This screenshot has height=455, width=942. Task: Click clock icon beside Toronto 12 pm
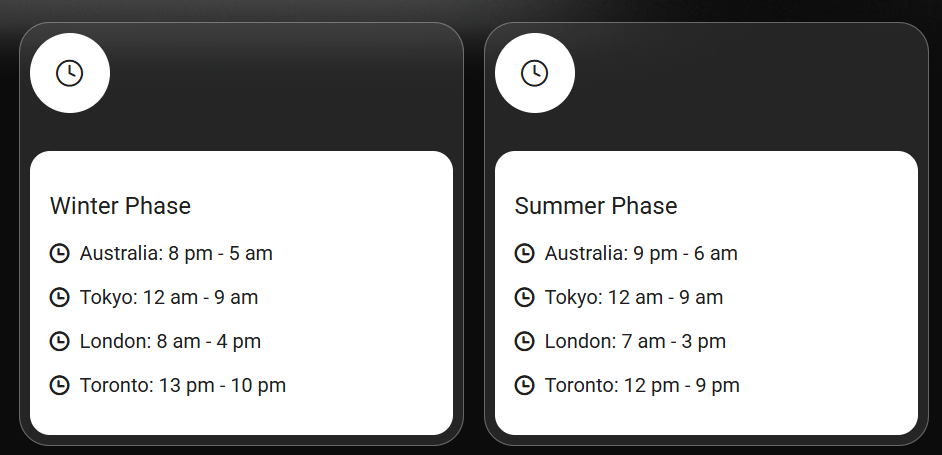click(524, 385)
